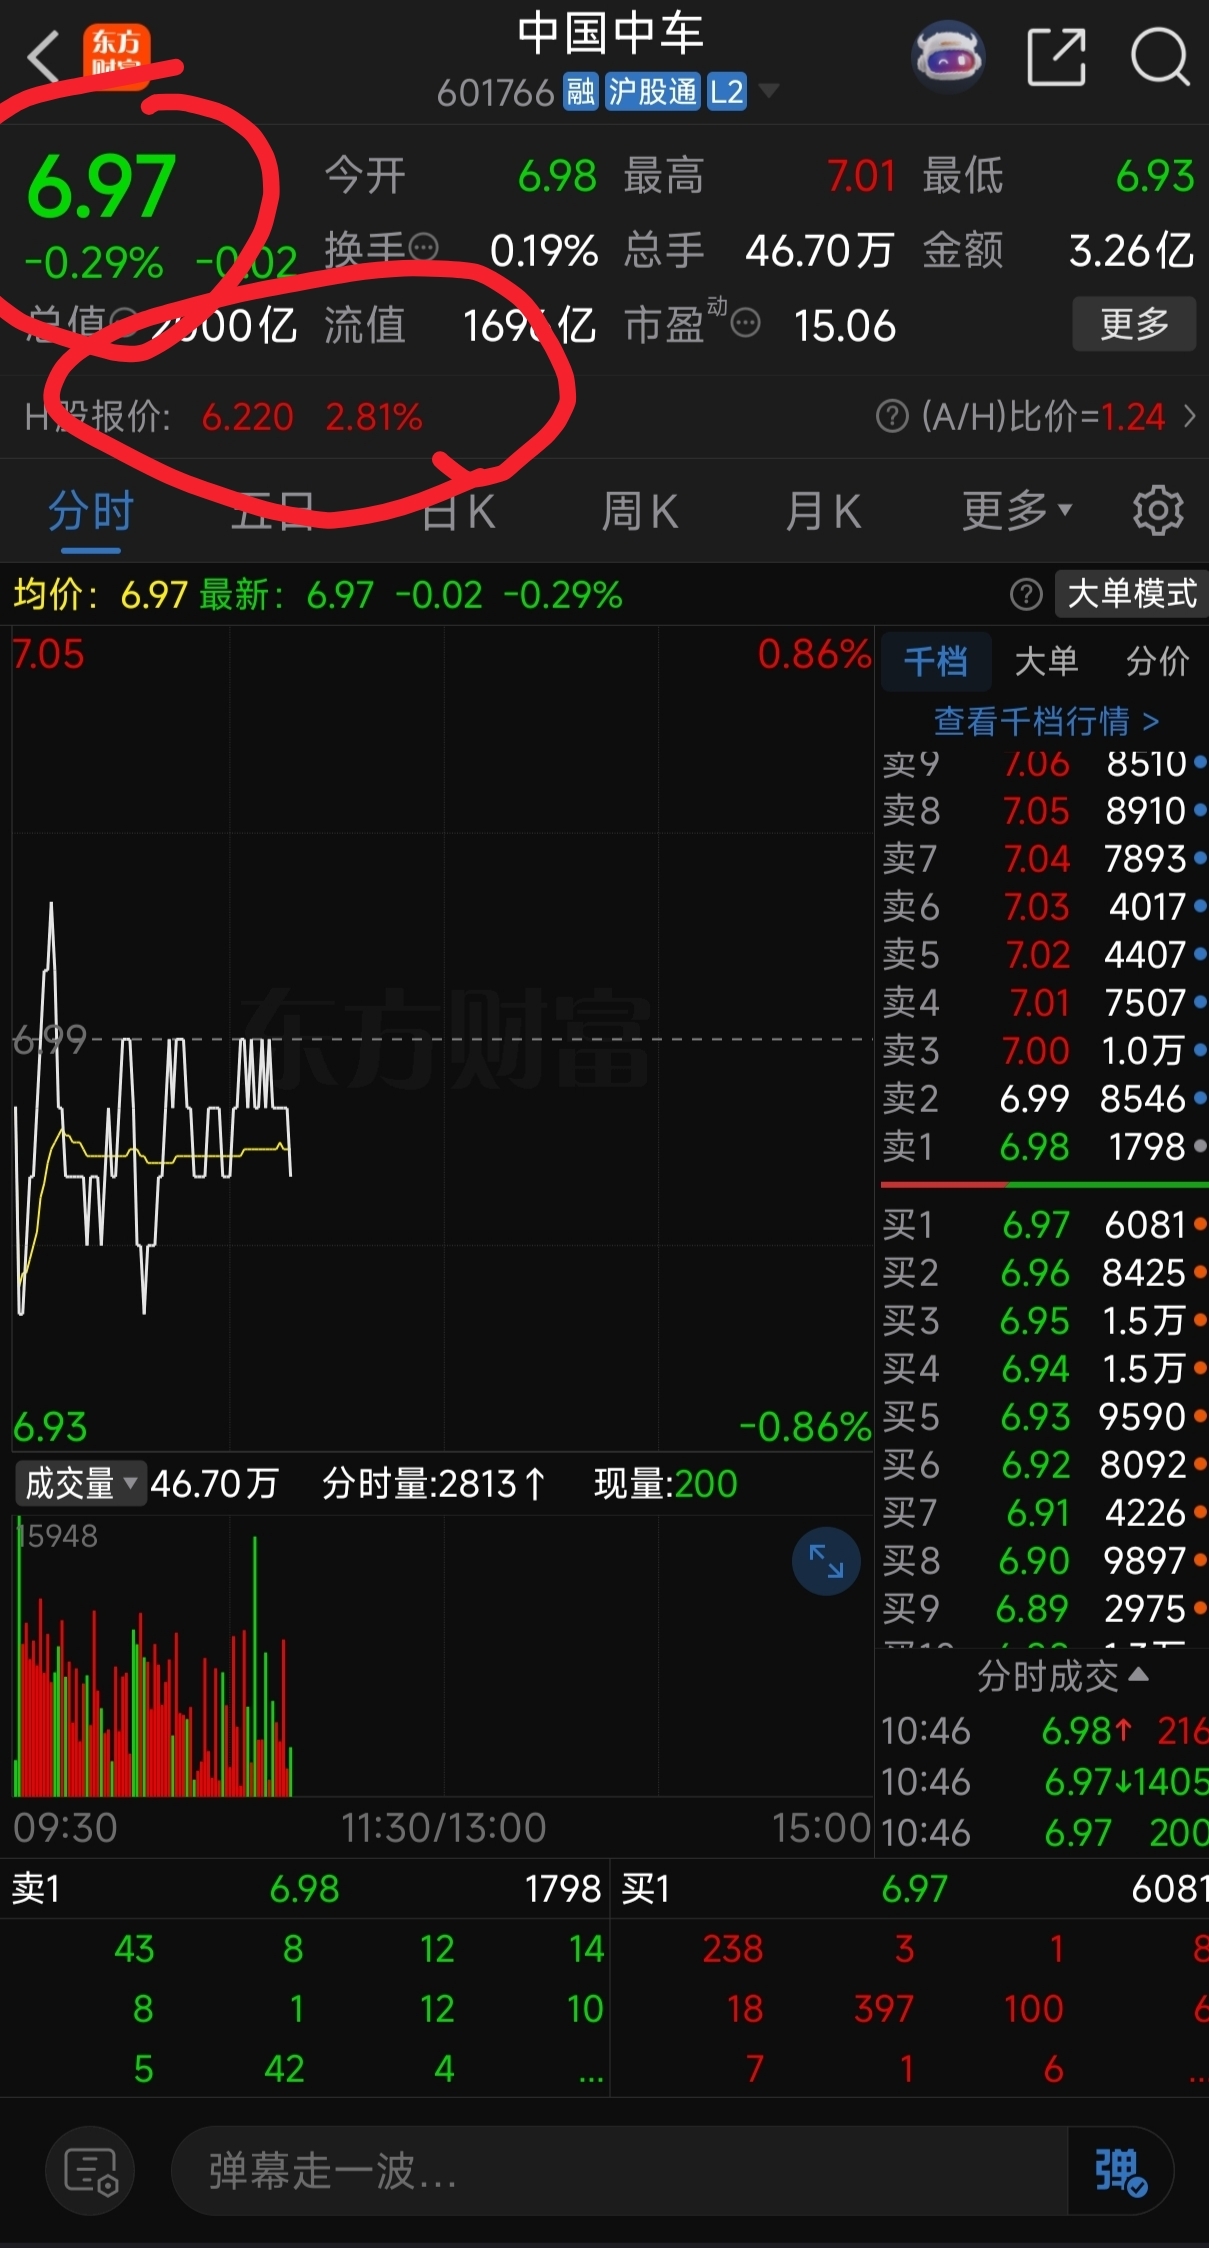Toggle the 弹 danmaku button
The image size is (1209, 2248).
pyautogui.click(x=1121, y=2171)
